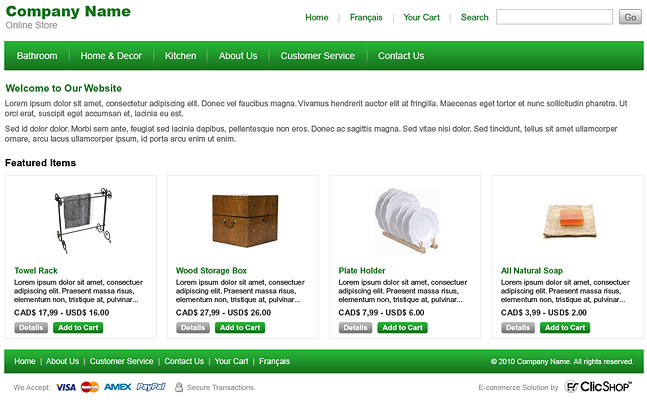Click the PayPal payment icon
This screenshot has width=647, height=403.
point(151,387)
